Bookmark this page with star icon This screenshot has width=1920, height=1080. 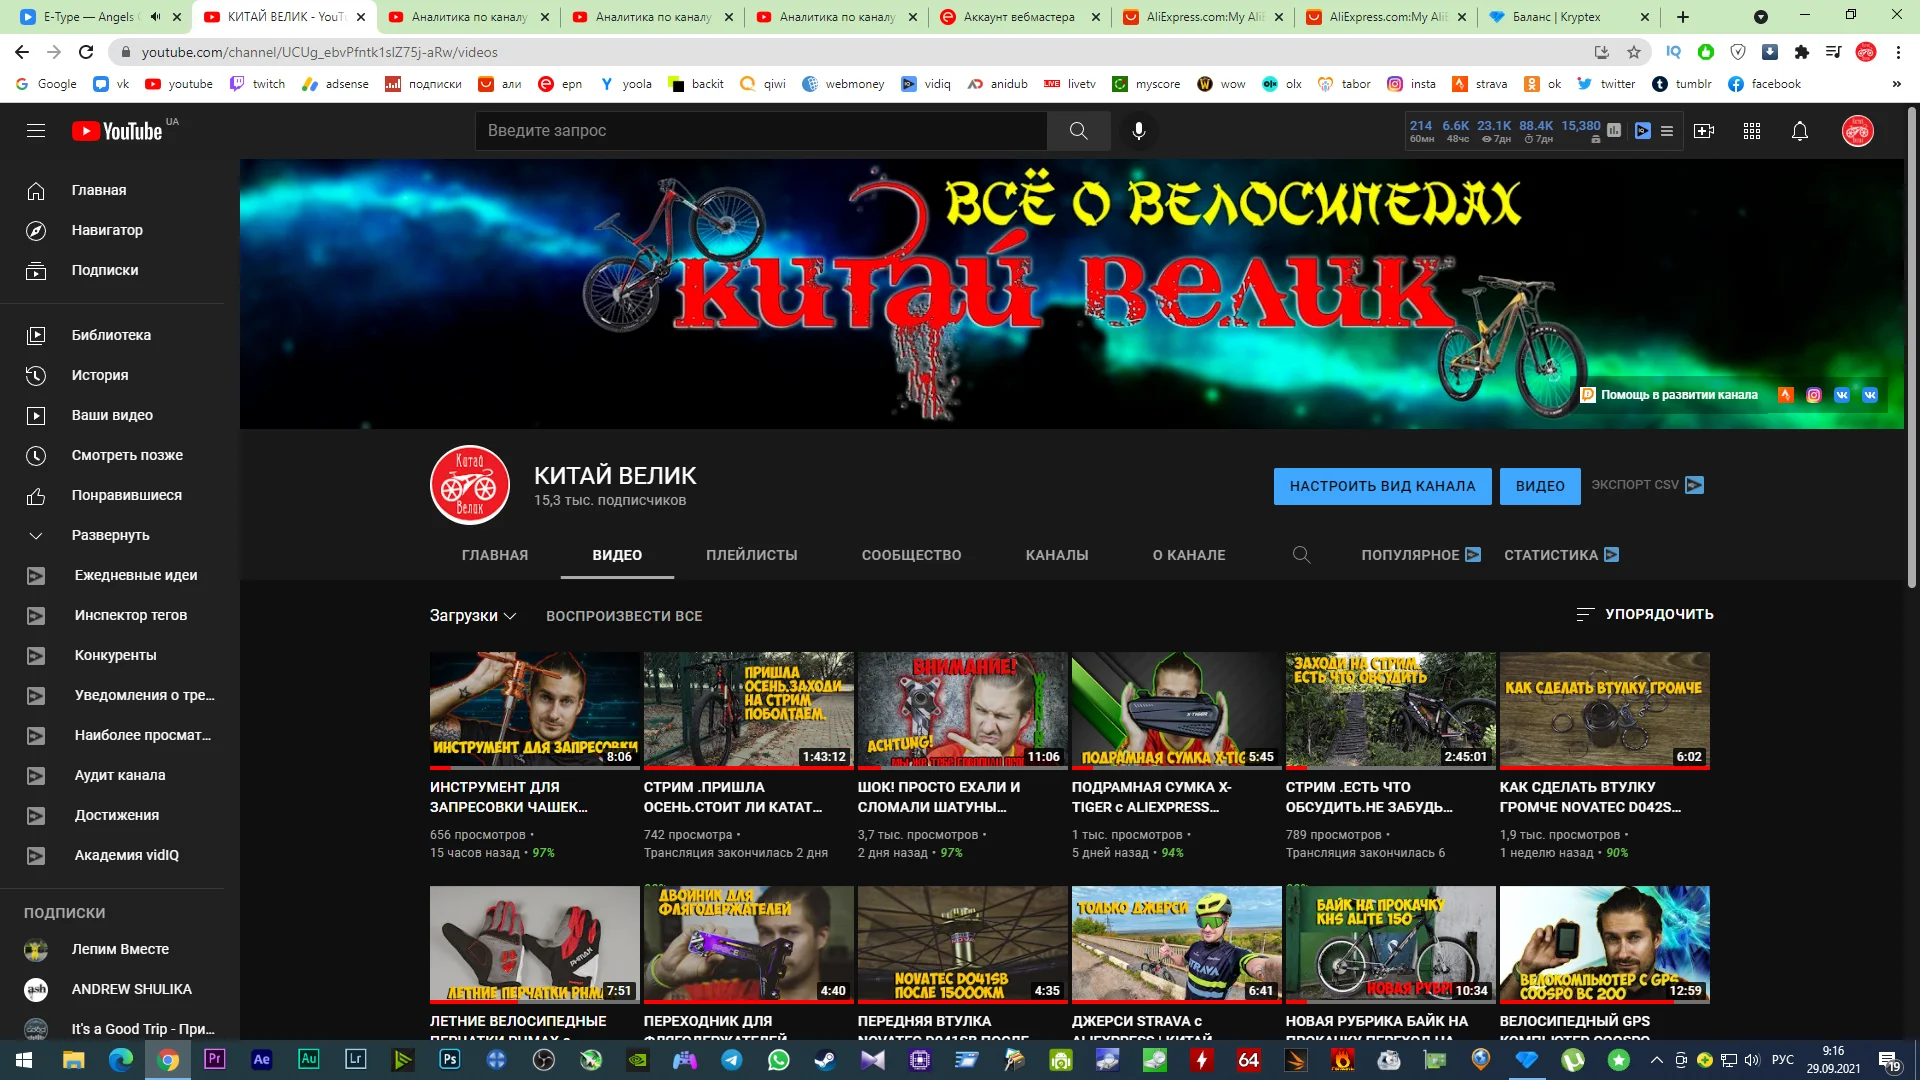coord(1634,52)
